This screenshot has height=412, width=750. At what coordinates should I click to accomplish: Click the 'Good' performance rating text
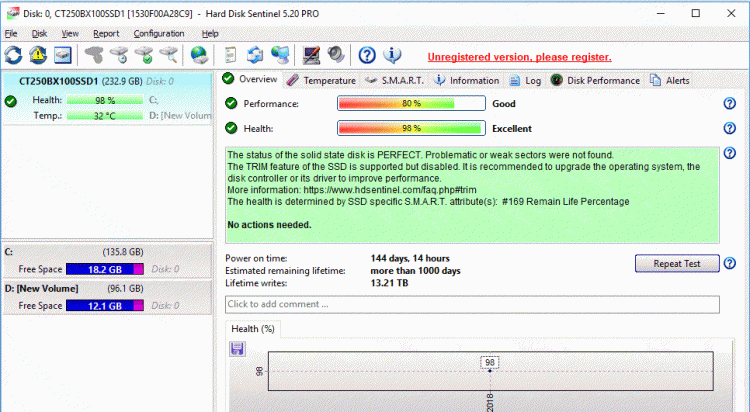(x=504, y=104)
